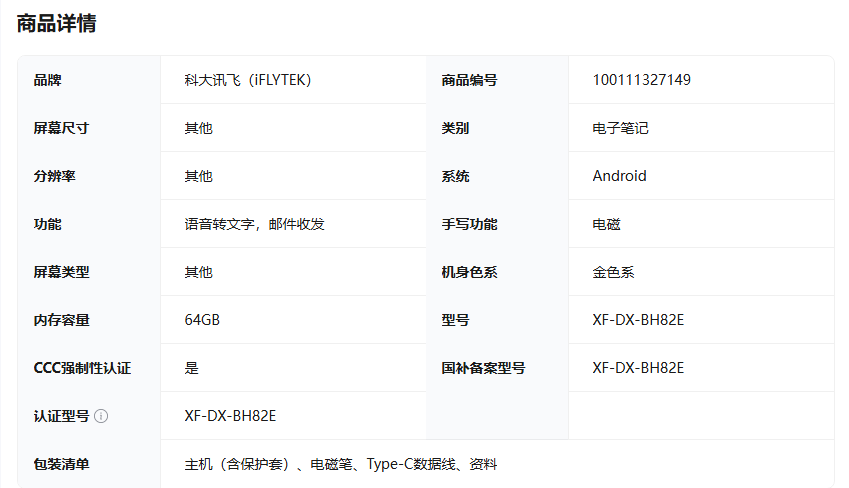Click the info icon next to 认证型号

pyautogui.click(x=101, y=416)
